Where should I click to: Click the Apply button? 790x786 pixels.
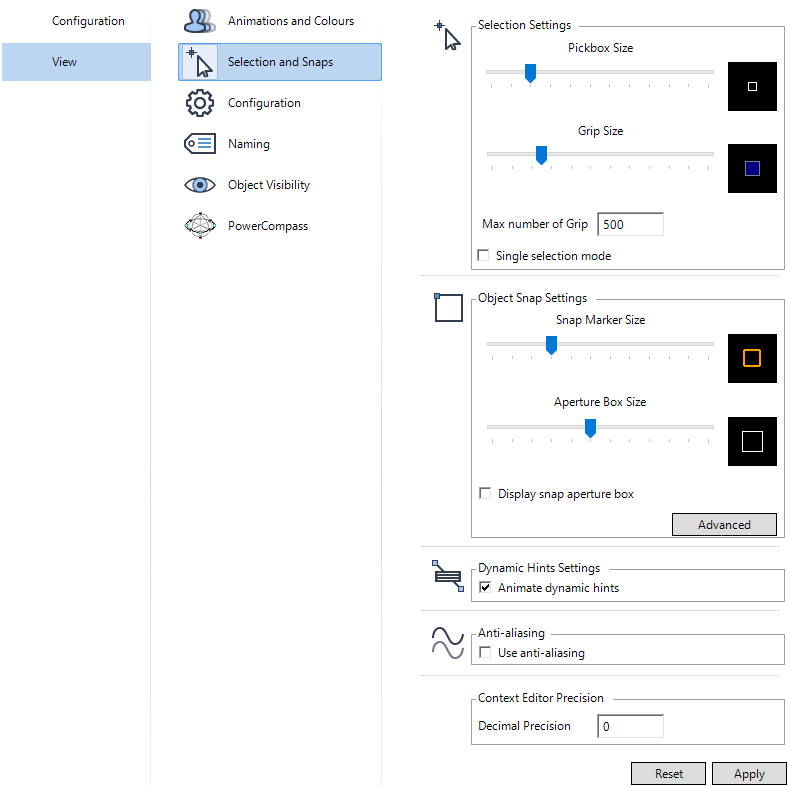click(x=749, y=773)
